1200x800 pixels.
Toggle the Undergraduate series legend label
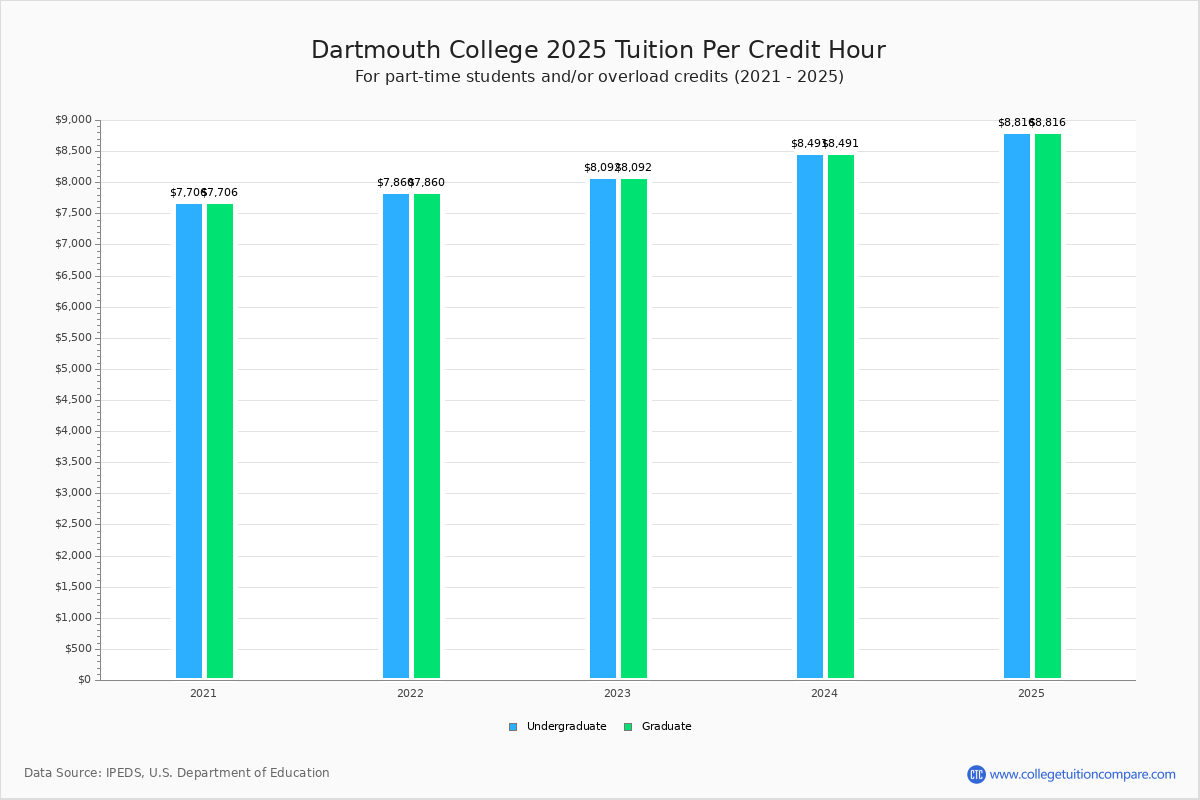pyautogui.click(x=566, y=727)
